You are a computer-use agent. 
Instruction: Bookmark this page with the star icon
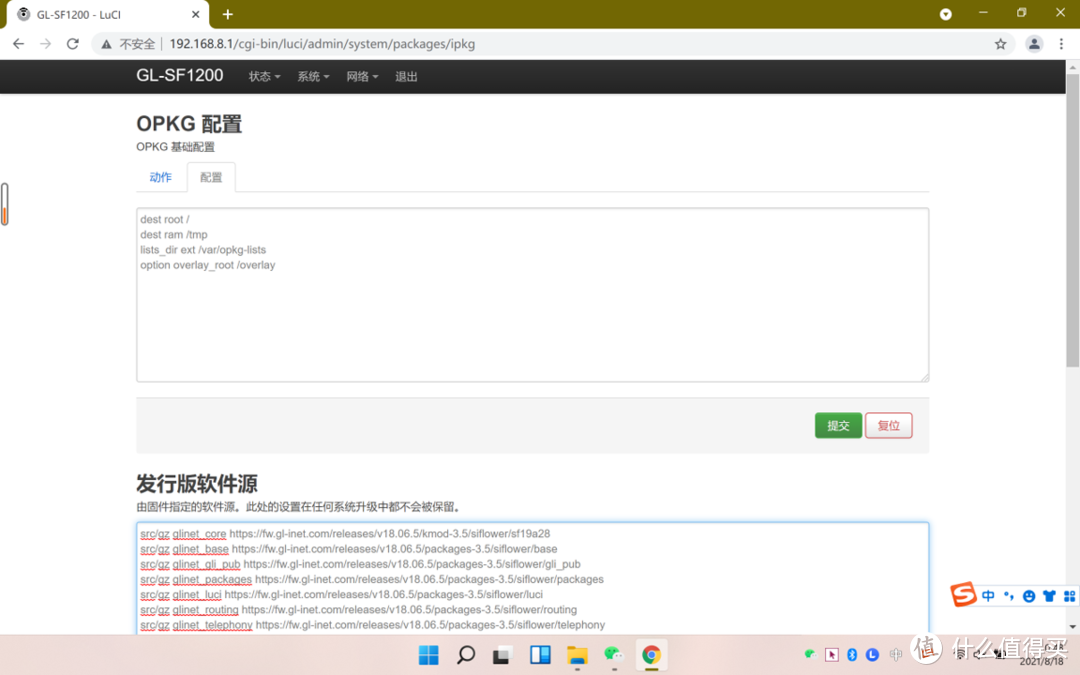tap(1000, 44)
